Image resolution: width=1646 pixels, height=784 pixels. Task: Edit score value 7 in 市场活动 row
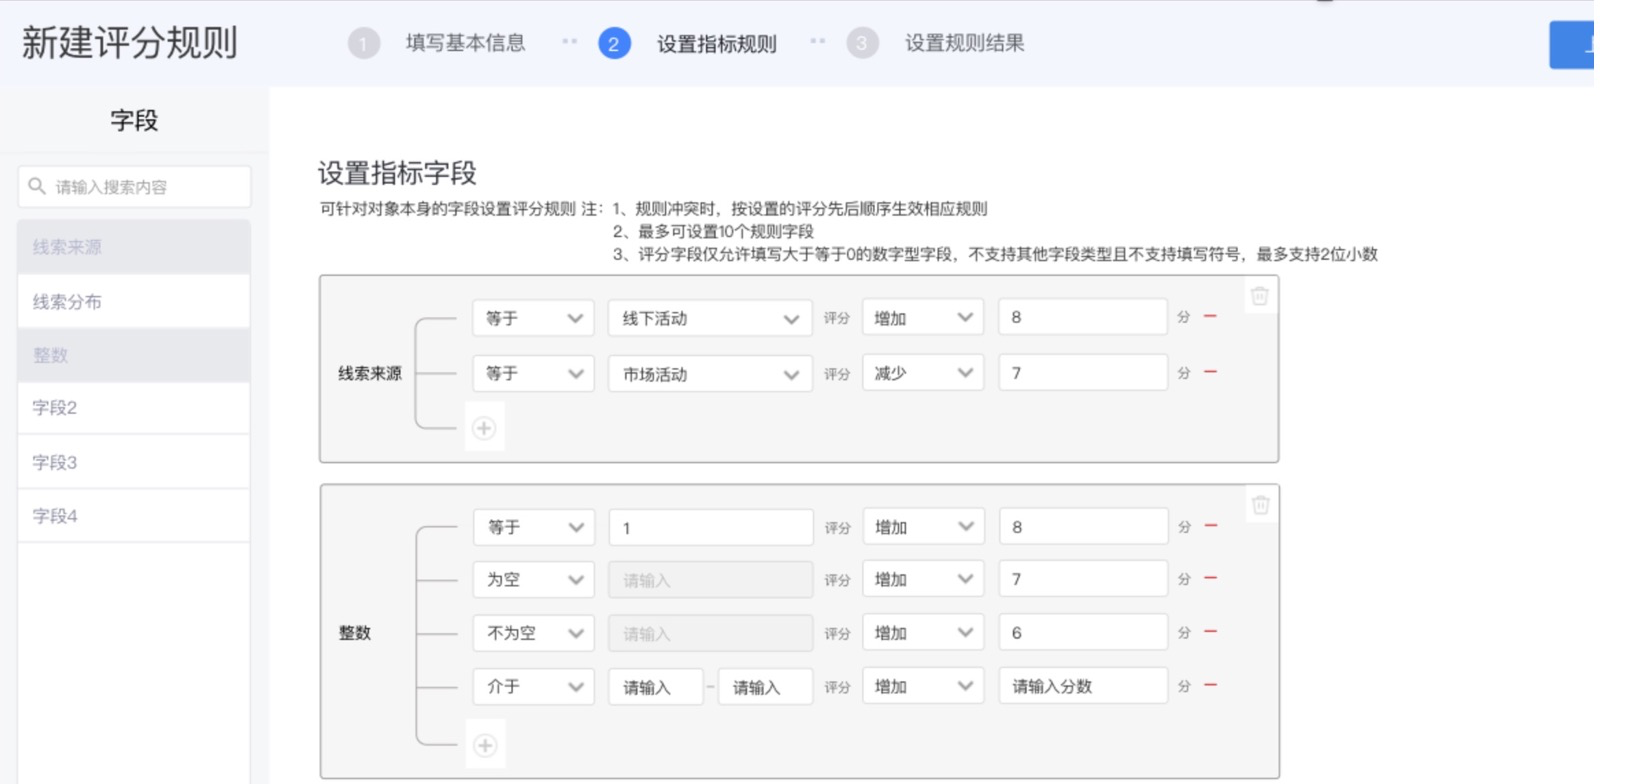(x=1083, y=373)
